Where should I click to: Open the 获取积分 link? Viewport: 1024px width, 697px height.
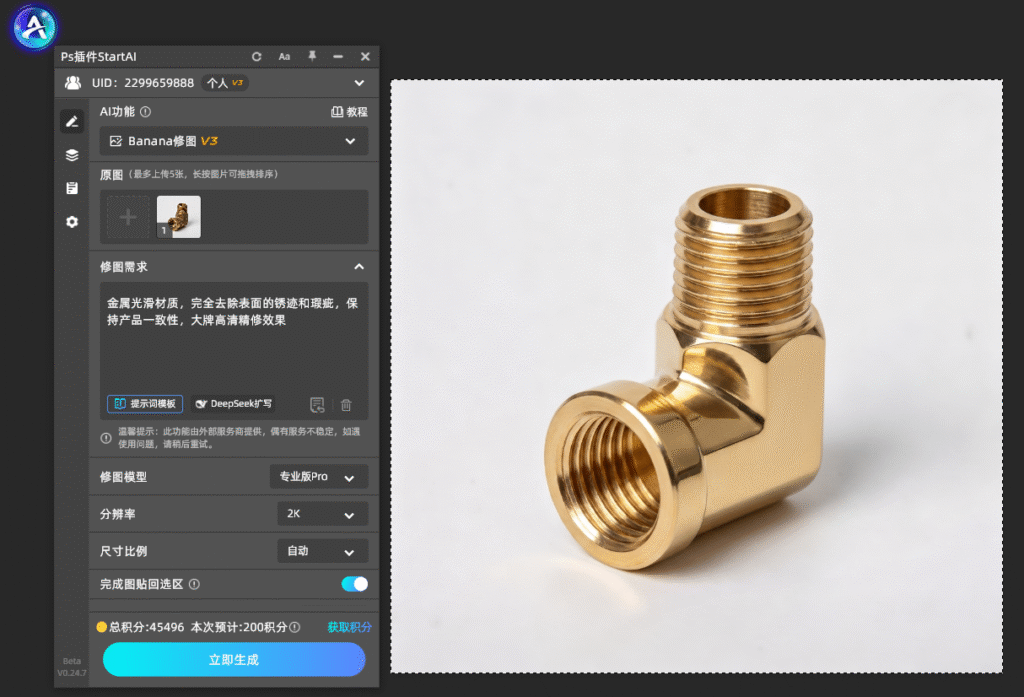coord(349,627)
